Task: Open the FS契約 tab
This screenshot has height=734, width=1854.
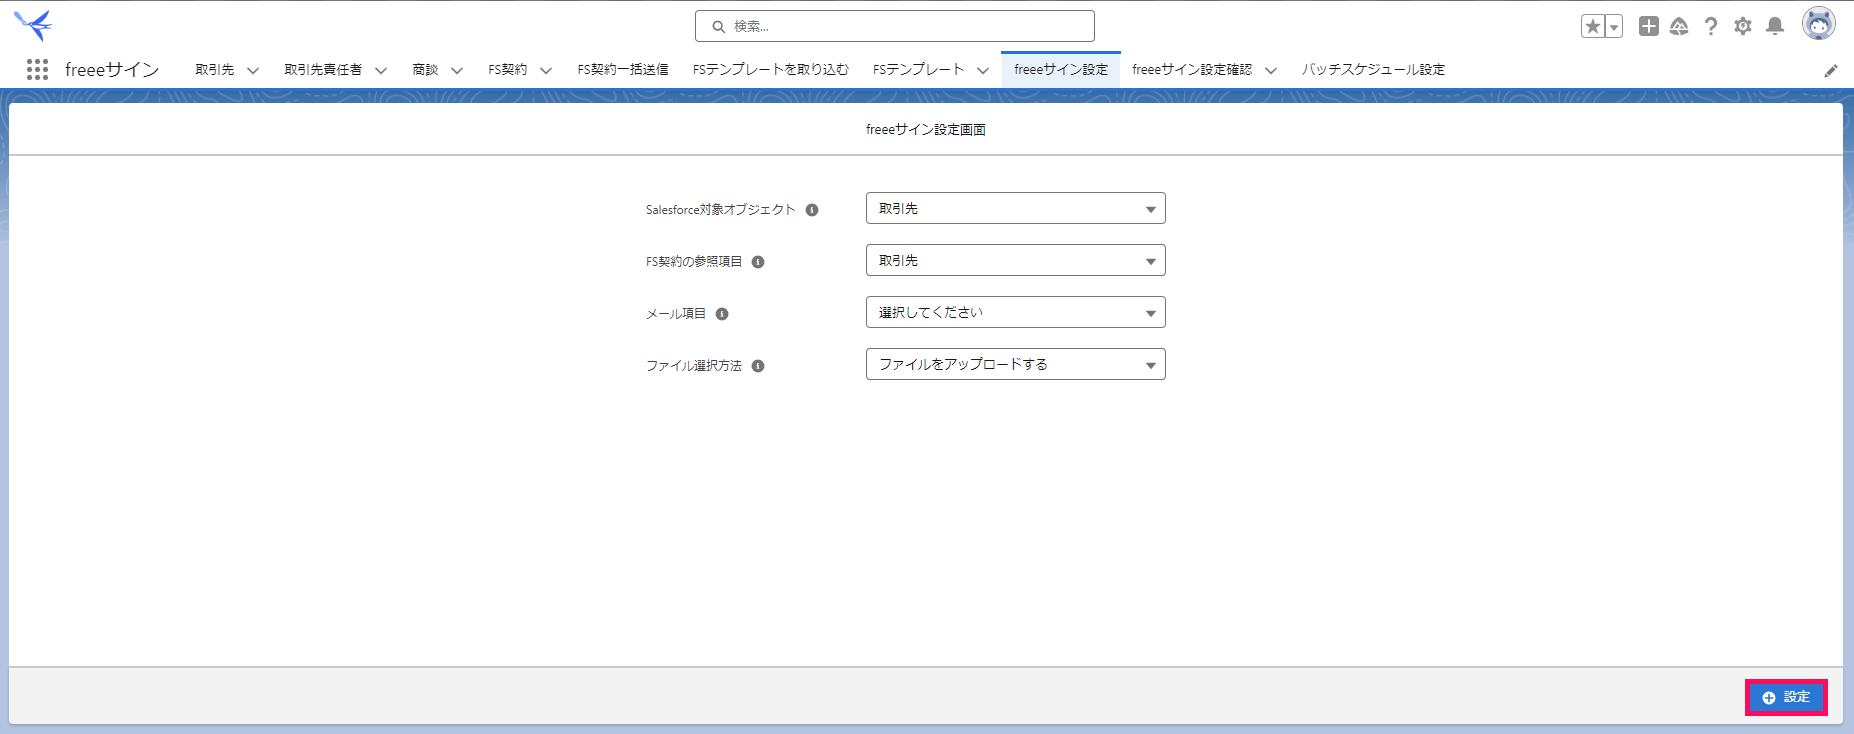Action: tap(507, 70)
